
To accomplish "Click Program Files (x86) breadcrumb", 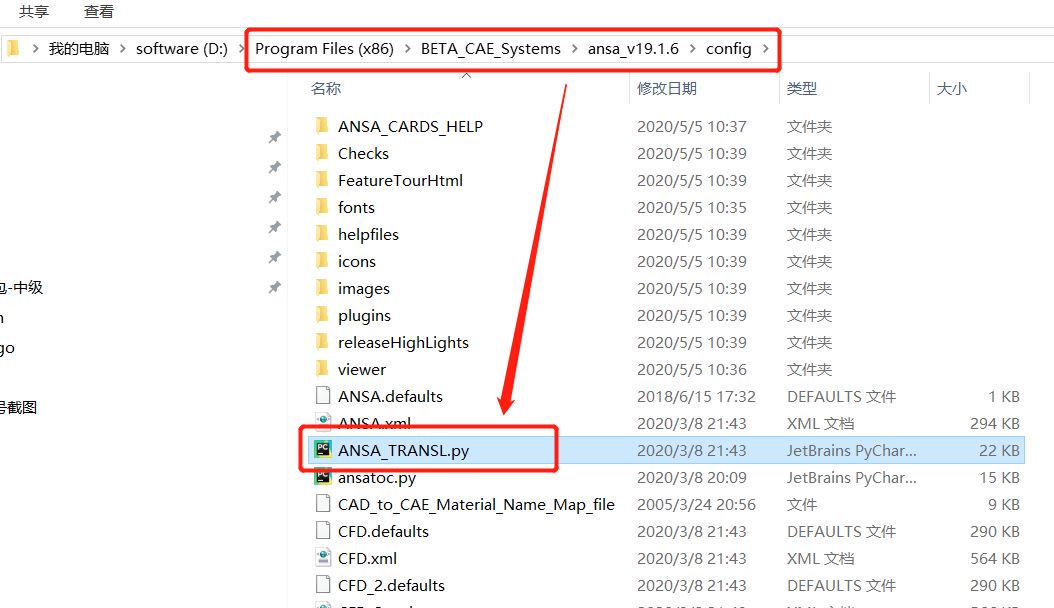I will click(324, 48).
